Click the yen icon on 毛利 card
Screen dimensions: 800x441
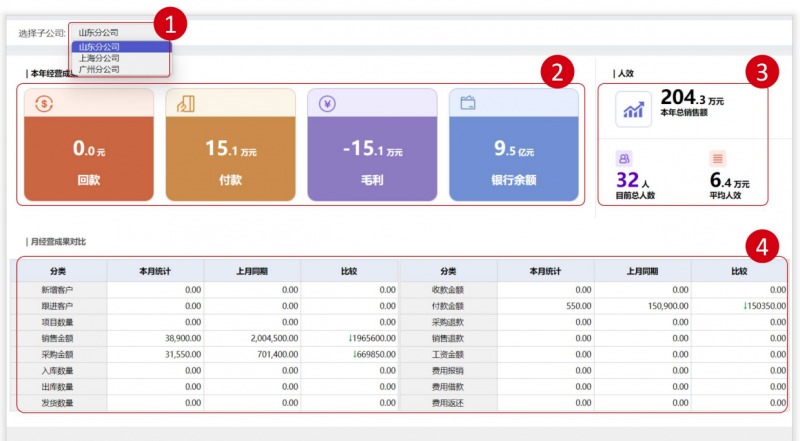pyautogui.click(x=327, y=103)
